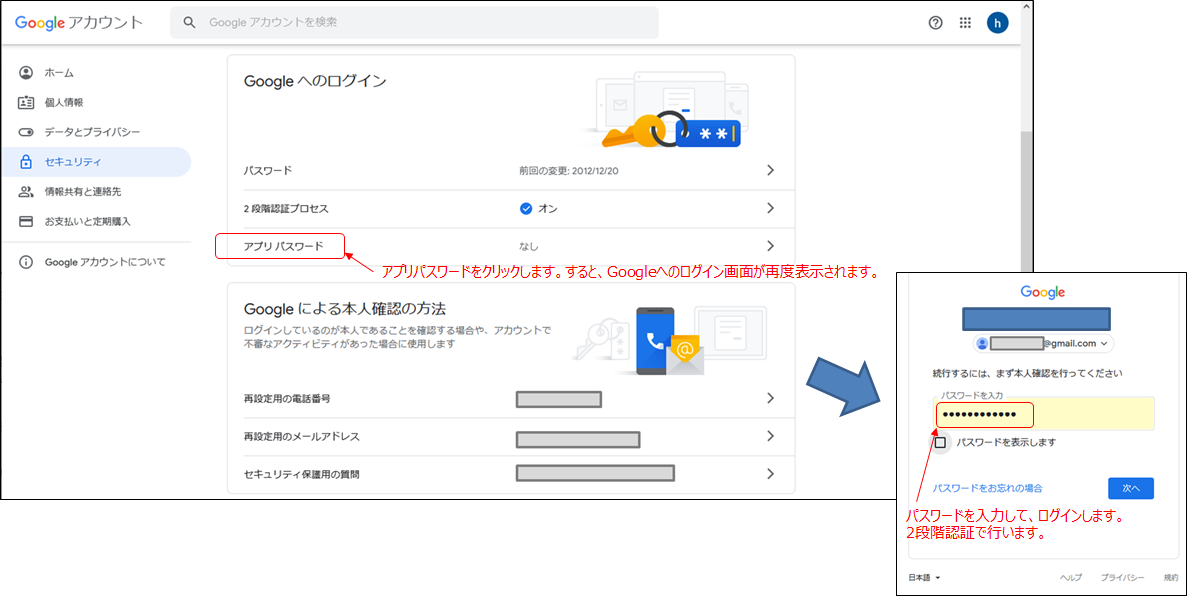1187x596 pixels.
Task: Open the アプリ パスワード row
Action: click(x=284, y=246)
